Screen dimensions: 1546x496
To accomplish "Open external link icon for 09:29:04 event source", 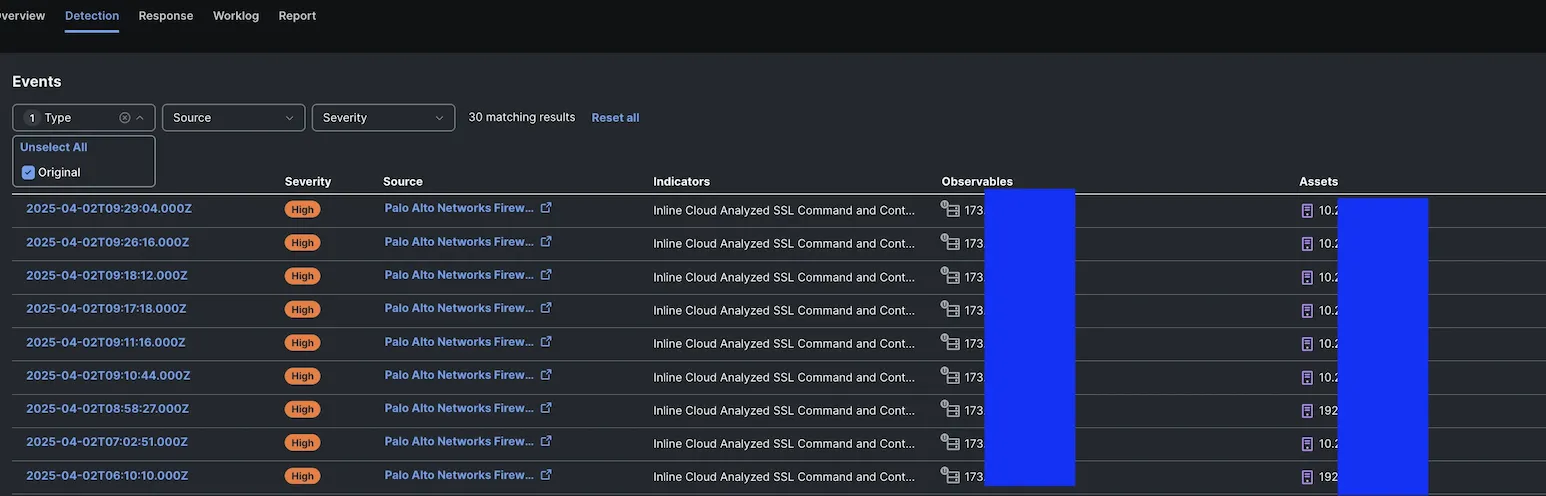I will (x=546, y=208).
